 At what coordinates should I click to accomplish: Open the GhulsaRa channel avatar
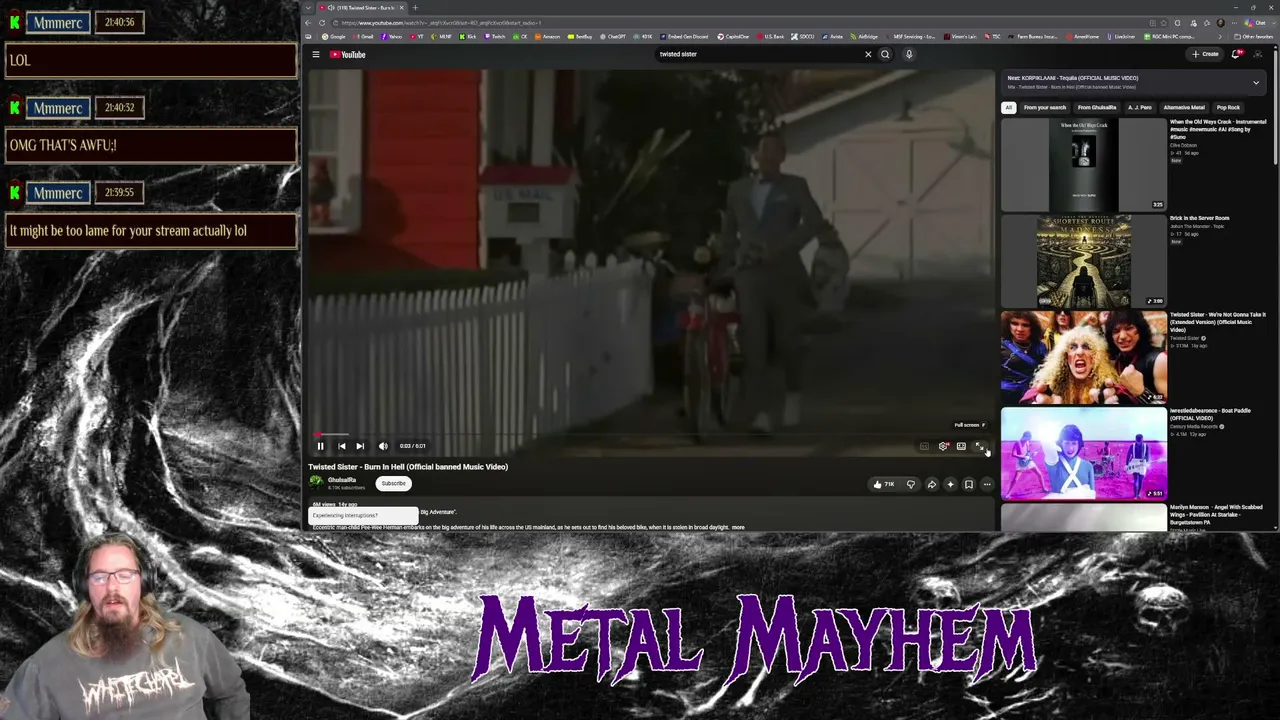click(316, 483)
